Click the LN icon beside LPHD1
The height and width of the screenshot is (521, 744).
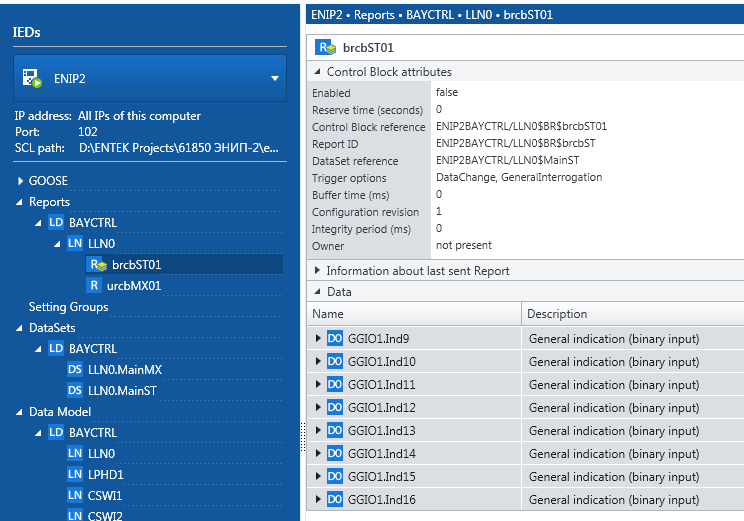75,475
